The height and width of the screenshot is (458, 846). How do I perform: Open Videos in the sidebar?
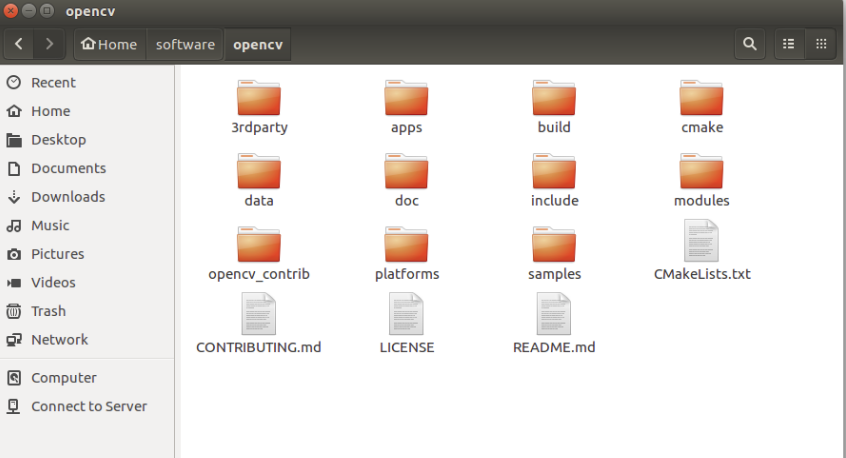point(87,283)
